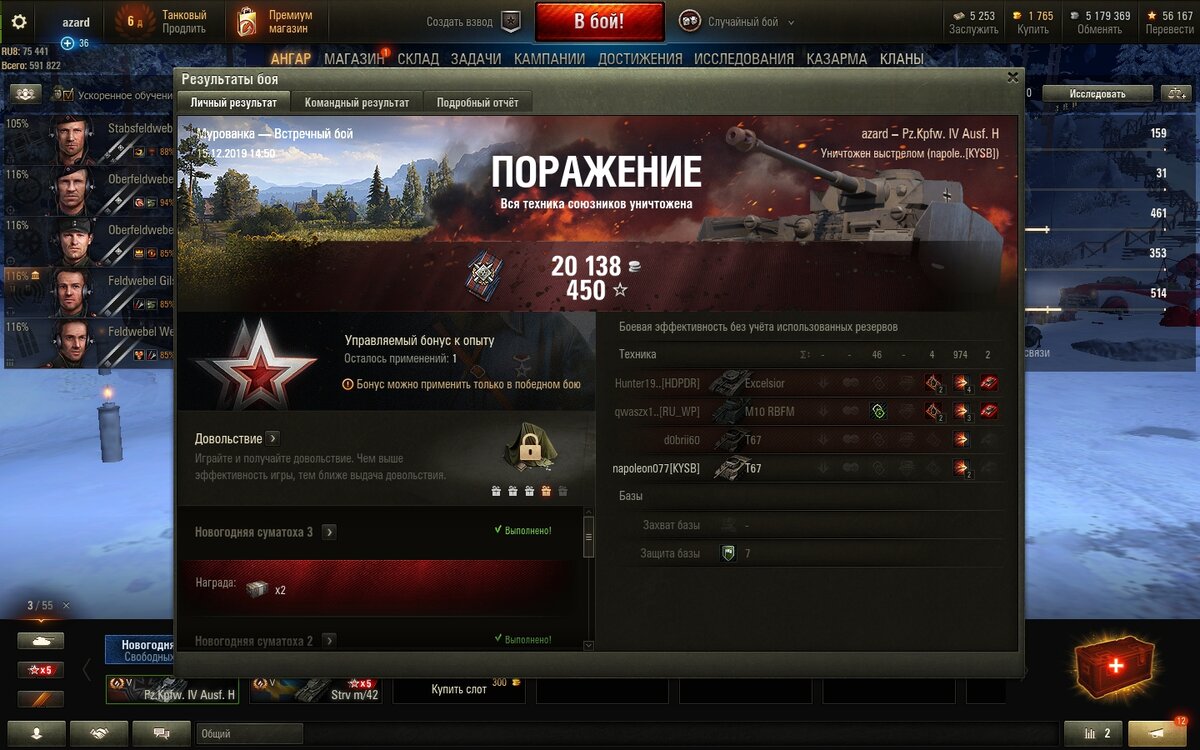1200x750 pixels.
Task: Open the Random battle mode dropdown
Action: tap(736, 21)
